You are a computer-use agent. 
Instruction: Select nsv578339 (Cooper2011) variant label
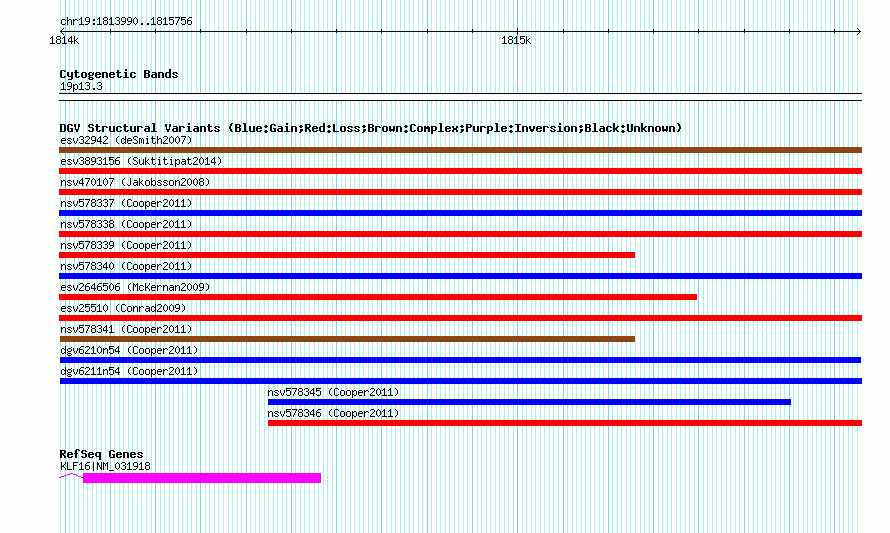[x=126, y=245]
